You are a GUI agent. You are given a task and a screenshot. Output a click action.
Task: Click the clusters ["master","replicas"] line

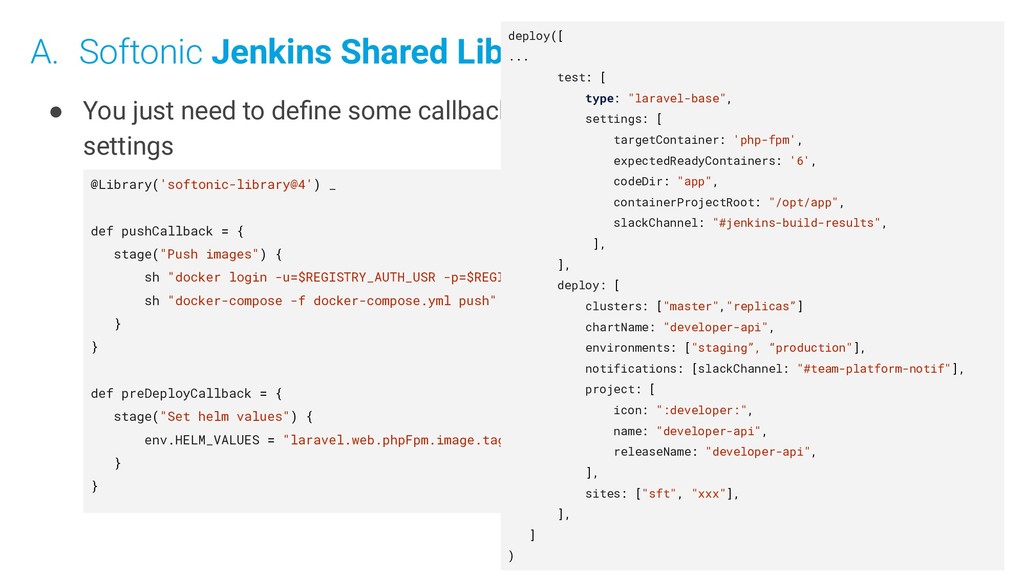(694, 306)
